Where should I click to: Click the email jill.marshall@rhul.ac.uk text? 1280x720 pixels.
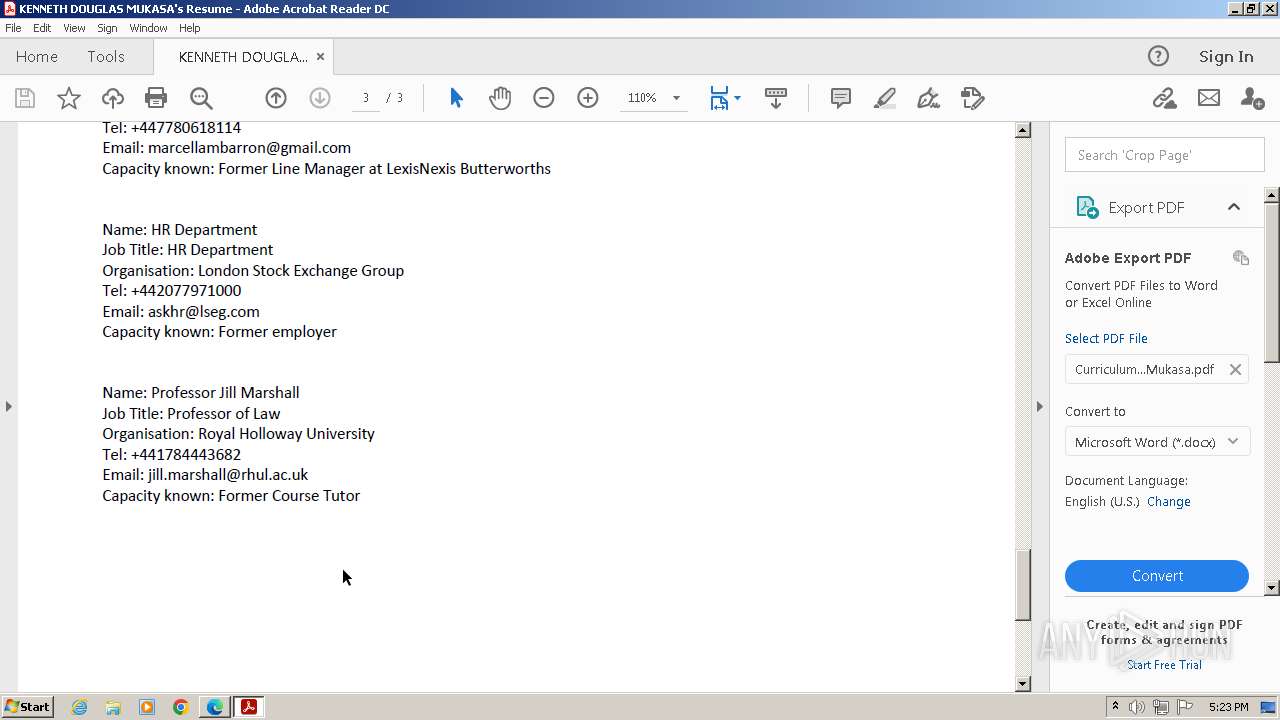click(228, 475)
